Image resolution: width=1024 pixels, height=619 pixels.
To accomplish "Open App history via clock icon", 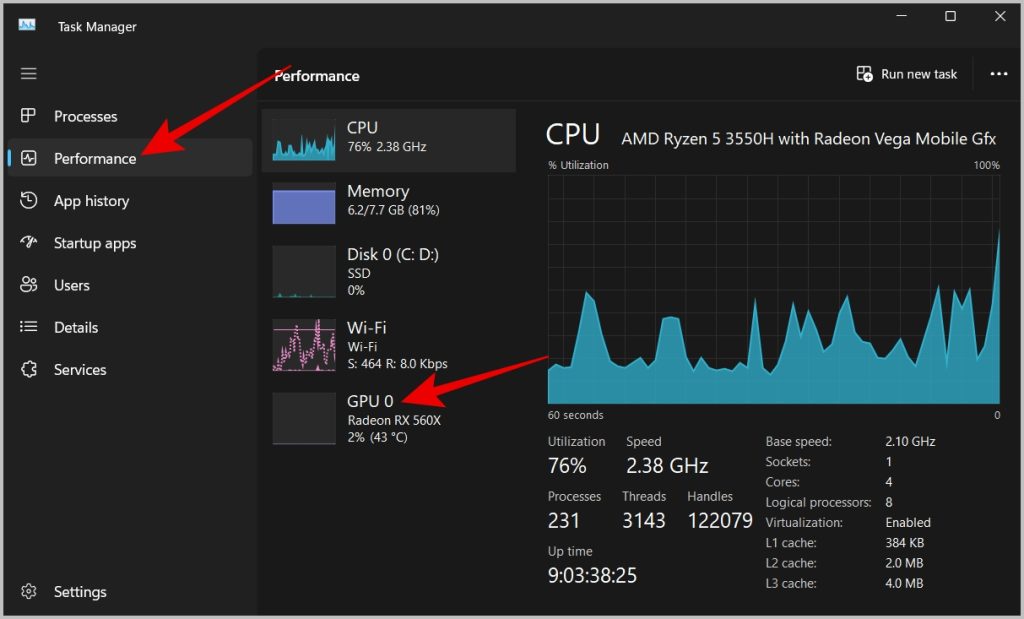I will [28, 201].
